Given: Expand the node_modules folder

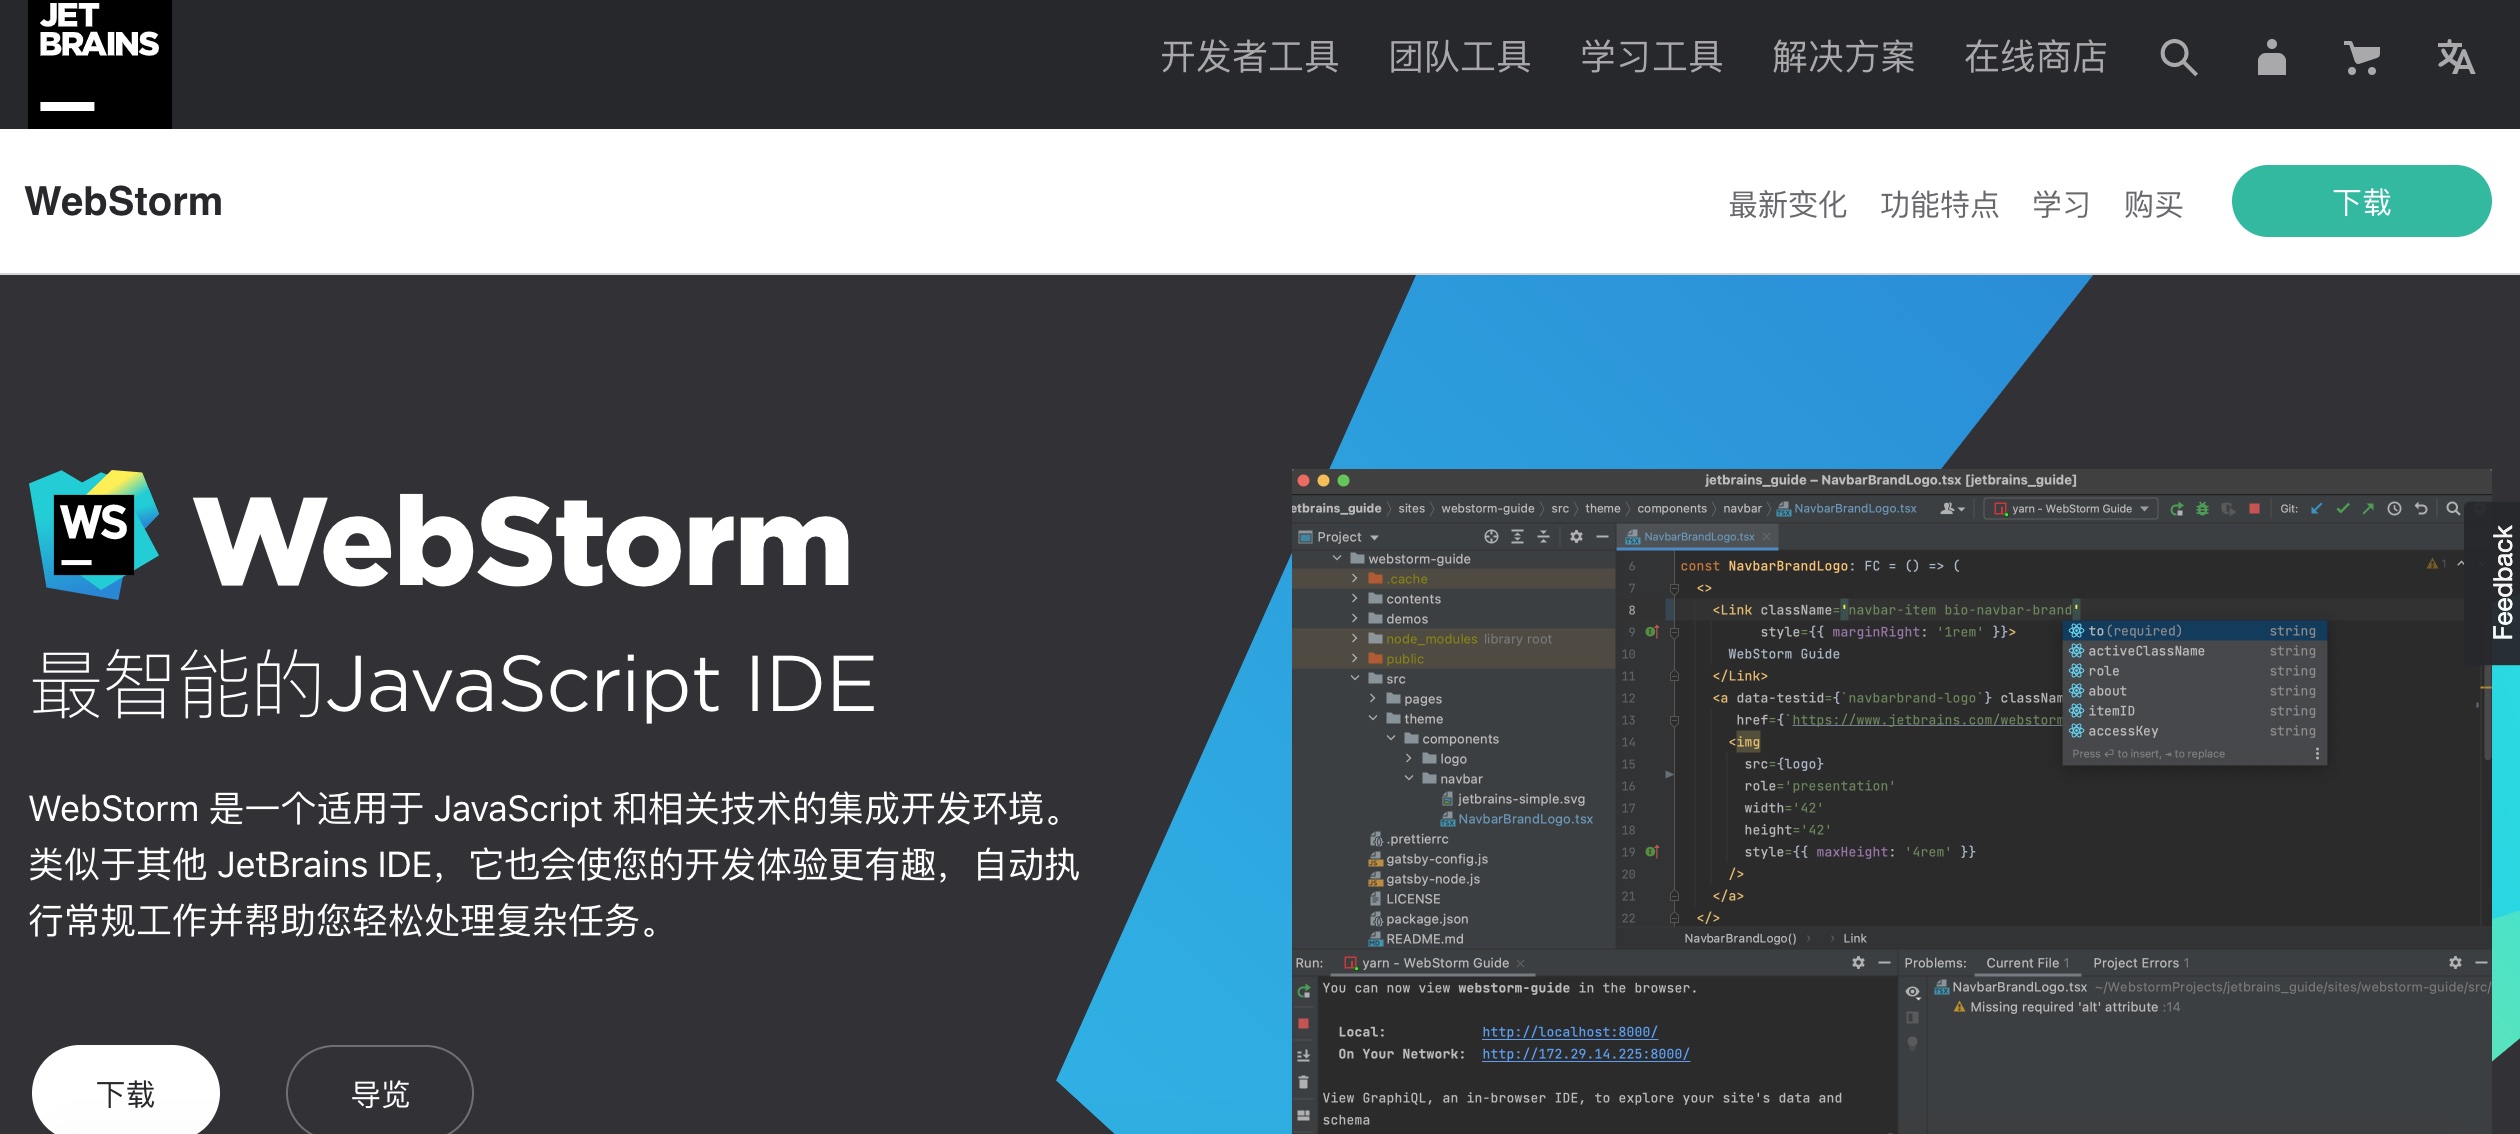Looking at the screenshot, I should [x=1355, y=639].
